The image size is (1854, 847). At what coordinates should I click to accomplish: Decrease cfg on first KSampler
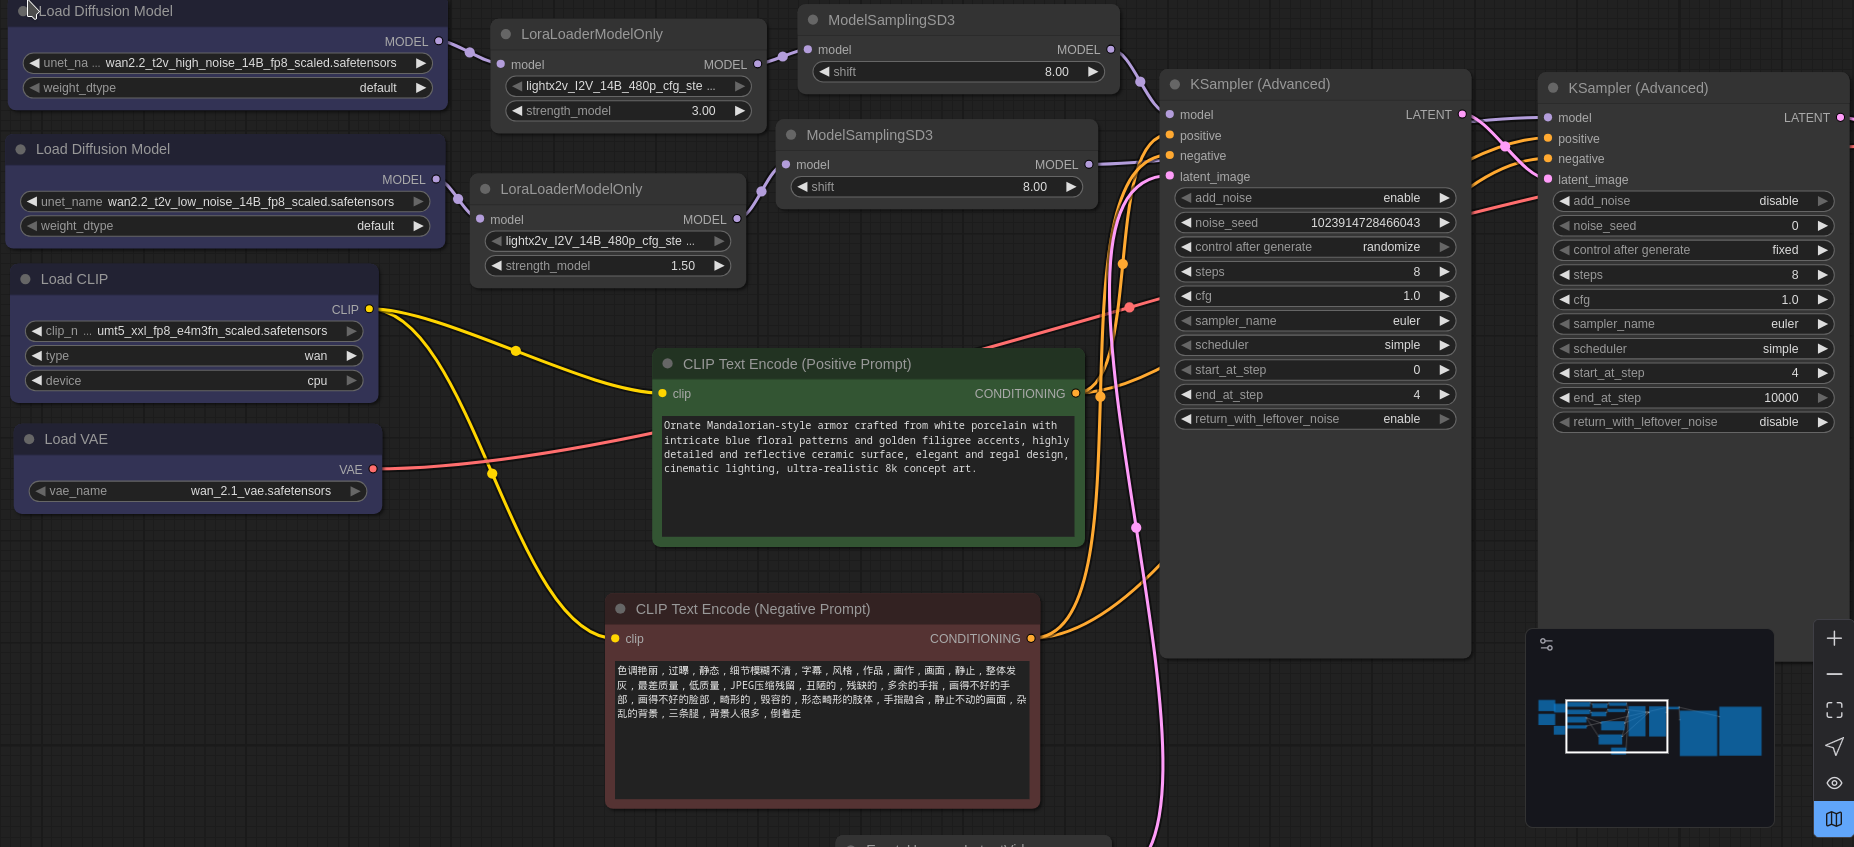click(x=1186, y=296)
